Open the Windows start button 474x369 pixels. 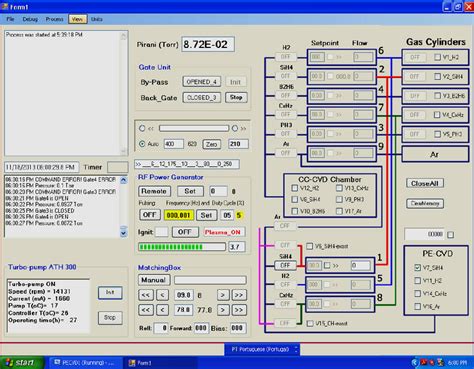point(21,362)
